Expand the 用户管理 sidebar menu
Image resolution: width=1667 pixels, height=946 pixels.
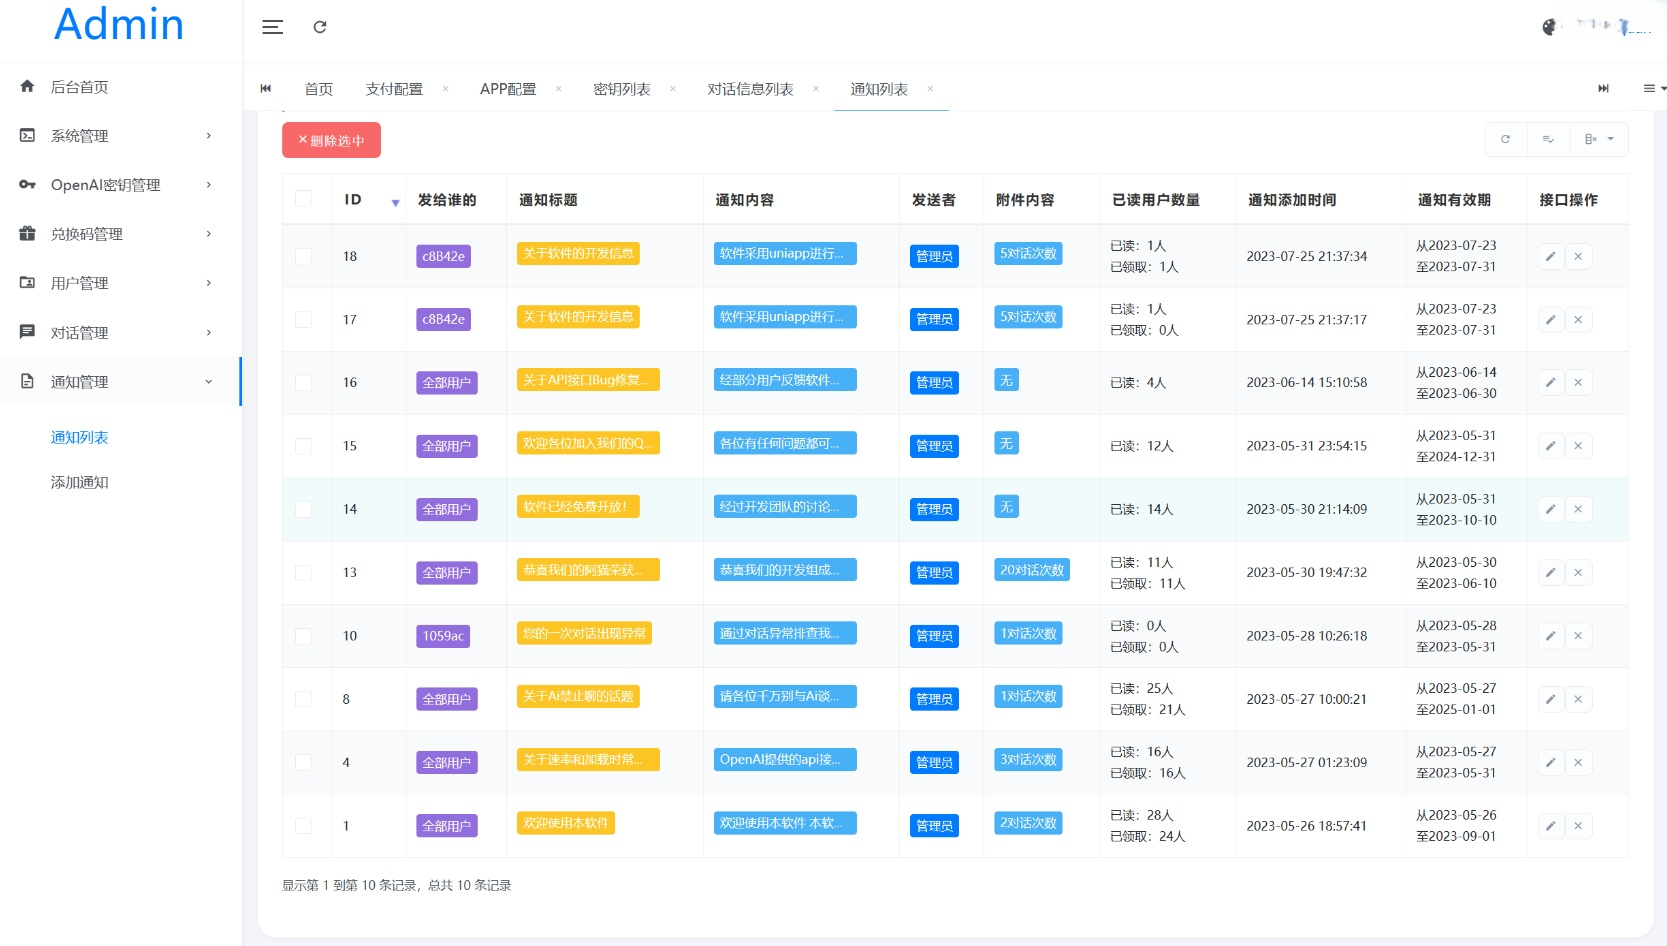pyautogui.click(x=120, y=283)
